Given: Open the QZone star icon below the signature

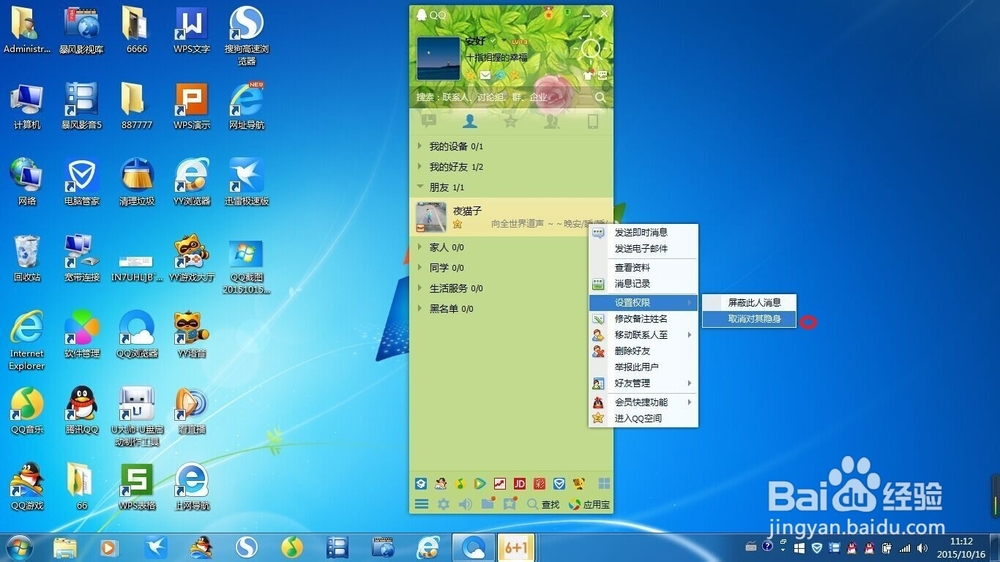Looking at the screenshot, I should pyautogui.click(x=471, y=75).
